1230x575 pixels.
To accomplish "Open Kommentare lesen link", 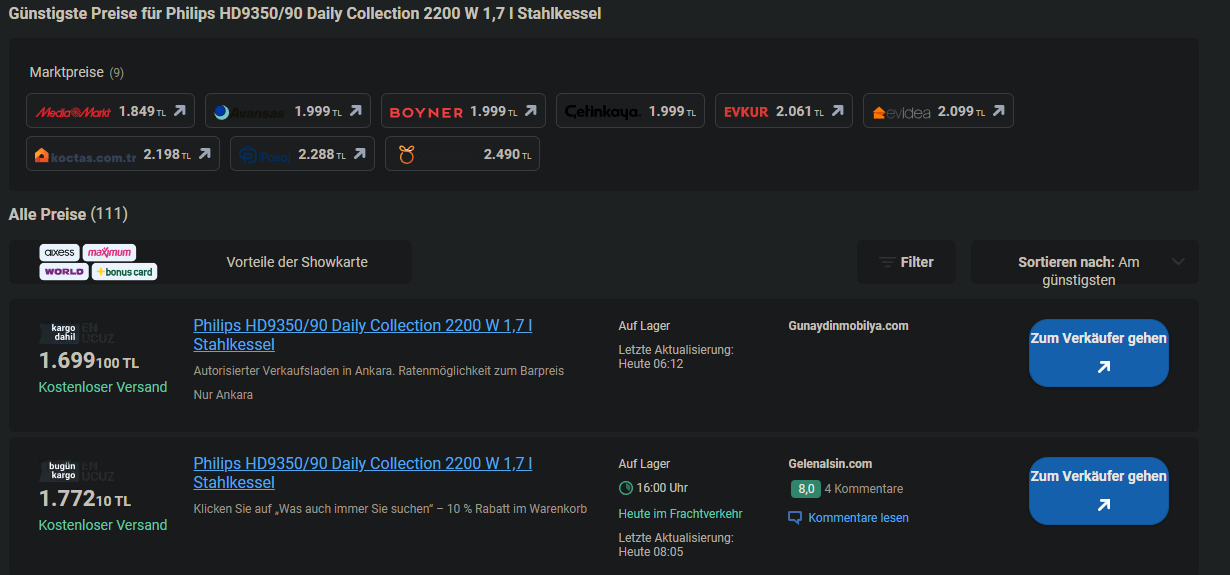I will click(858, 518).
